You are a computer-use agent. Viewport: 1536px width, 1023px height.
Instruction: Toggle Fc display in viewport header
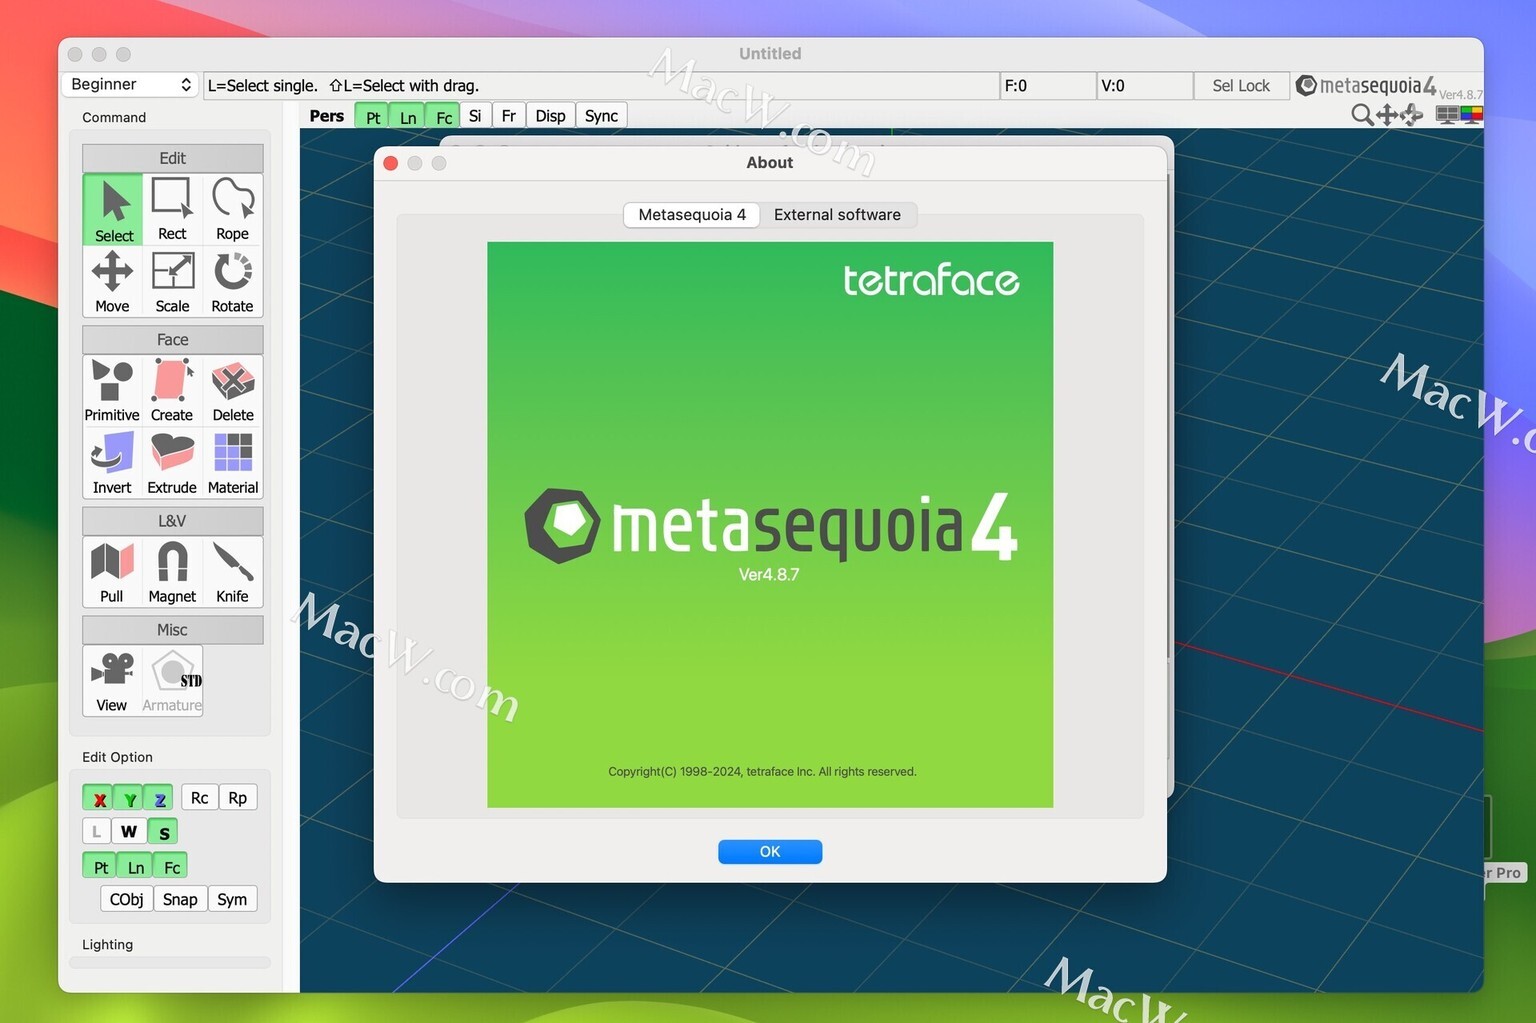click(443, 116)
